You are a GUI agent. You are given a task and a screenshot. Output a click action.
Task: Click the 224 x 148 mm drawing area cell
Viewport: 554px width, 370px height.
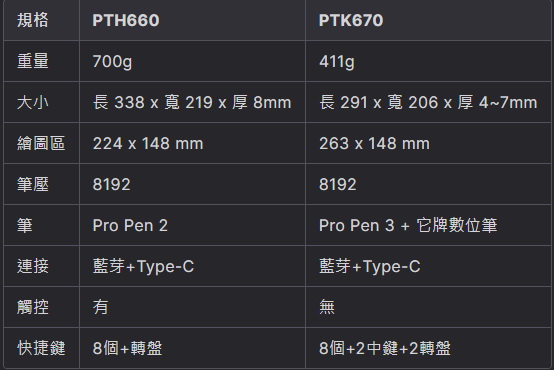[193, 143]
